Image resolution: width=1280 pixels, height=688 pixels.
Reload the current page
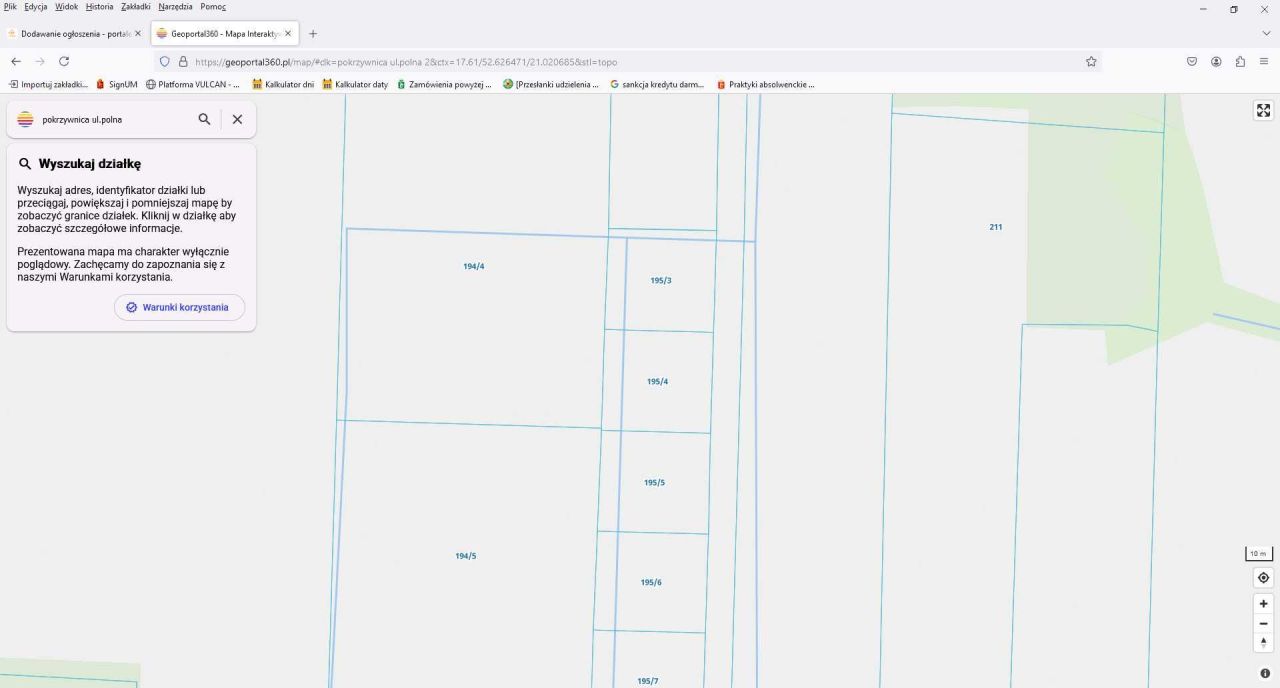(64, 61)
